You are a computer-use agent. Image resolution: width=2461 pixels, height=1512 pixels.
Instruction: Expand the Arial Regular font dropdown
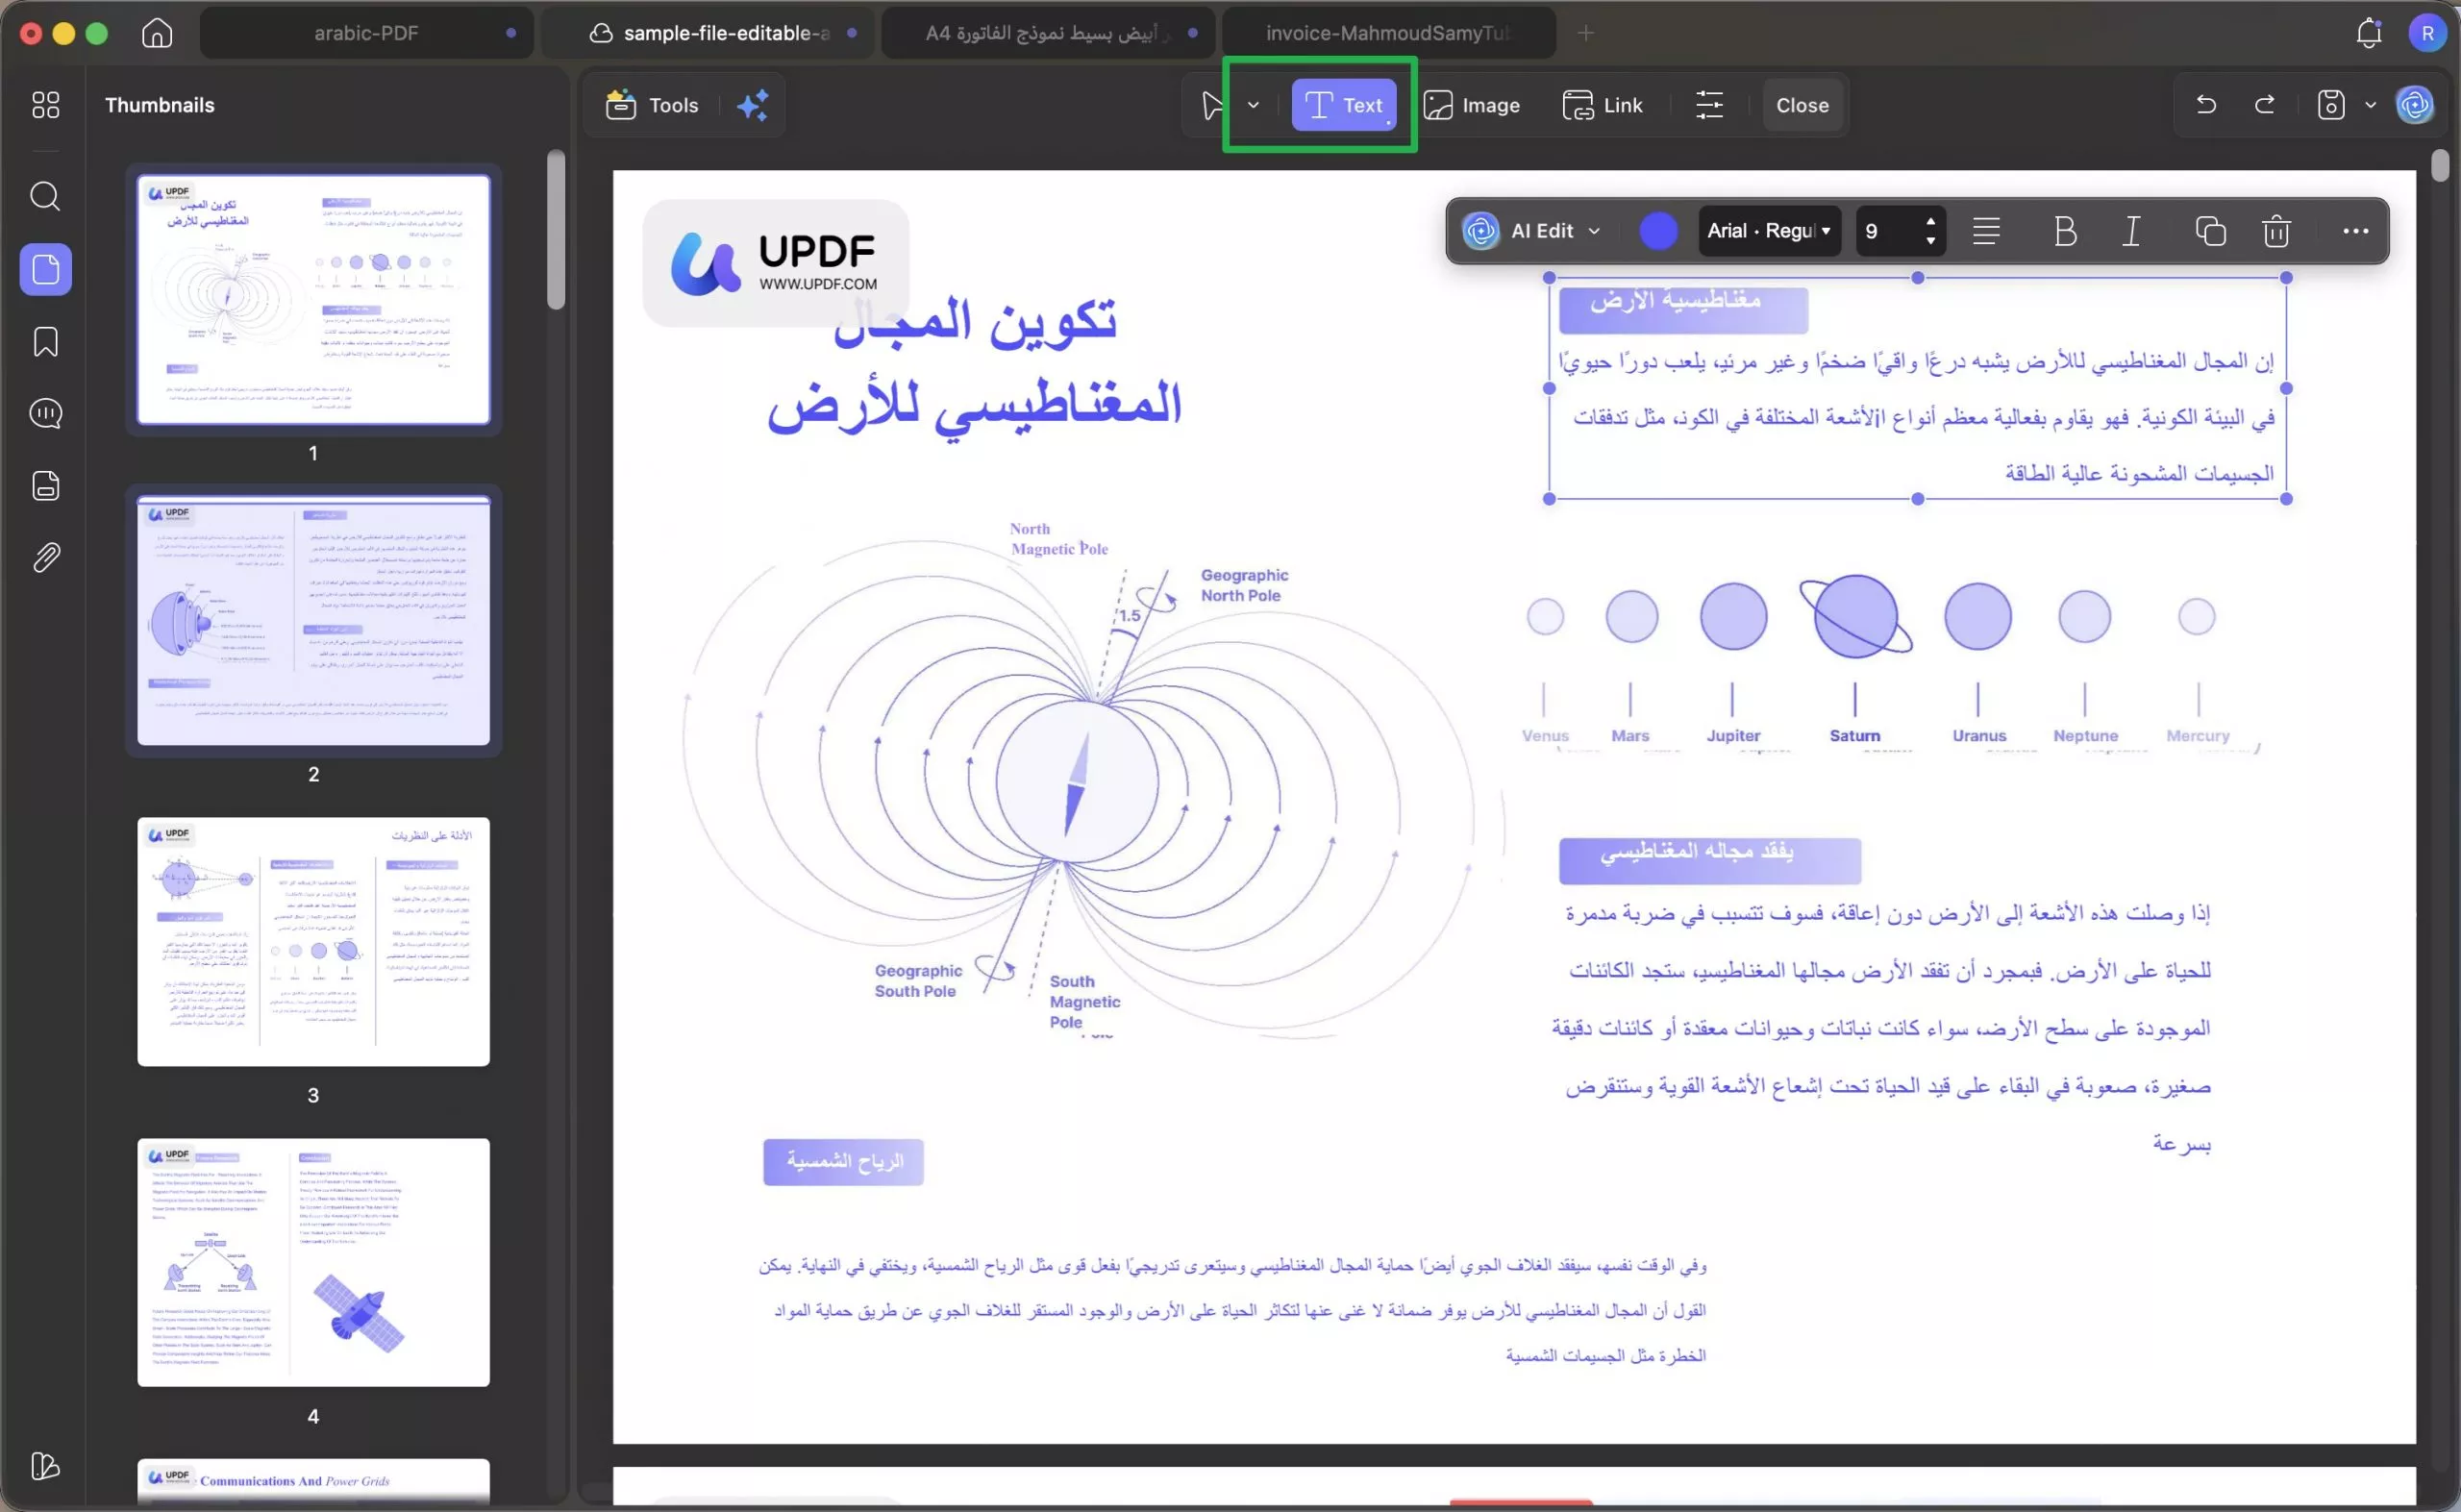pyautogui.click(x=1769, y=231)
